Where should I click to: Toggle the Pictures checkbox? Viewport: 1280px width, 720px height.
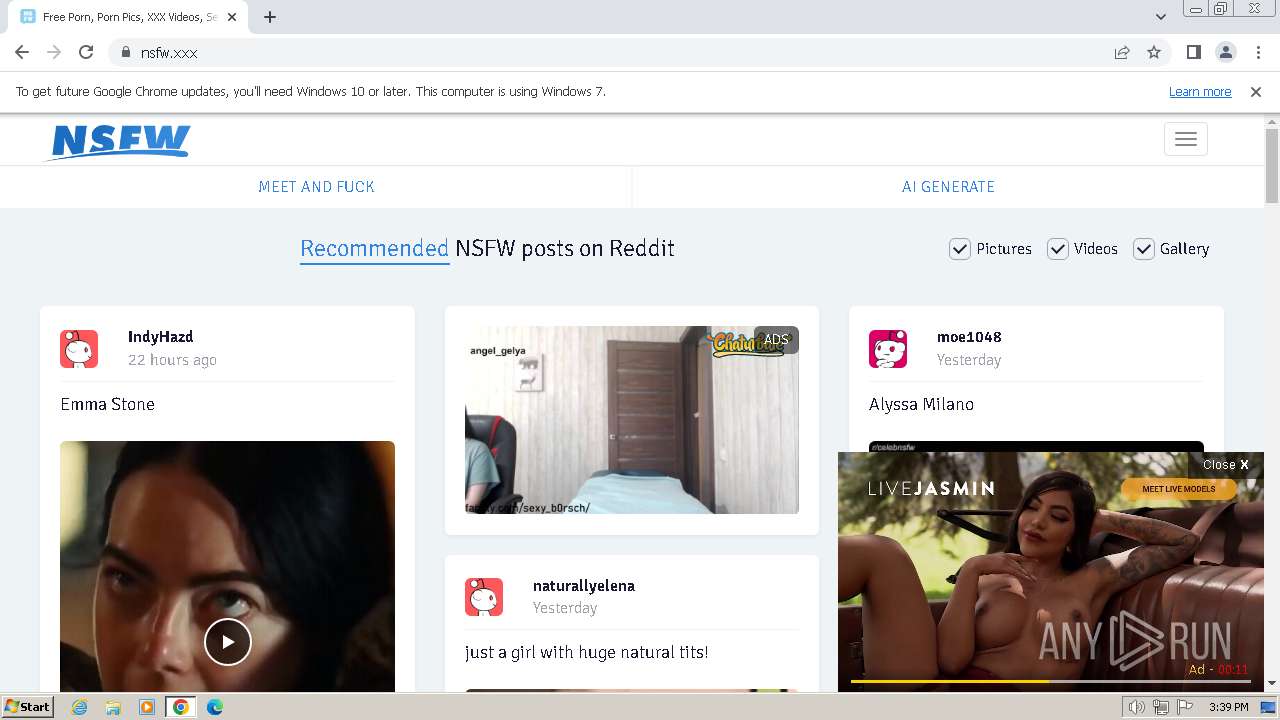(x=959, y=249)
